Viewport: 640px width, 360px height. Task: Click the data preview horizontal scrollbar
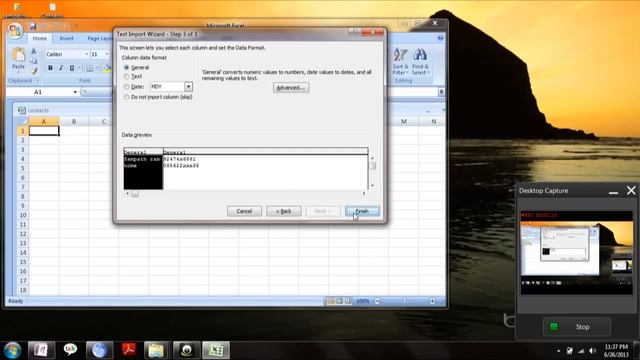click(x=246, y=193)
